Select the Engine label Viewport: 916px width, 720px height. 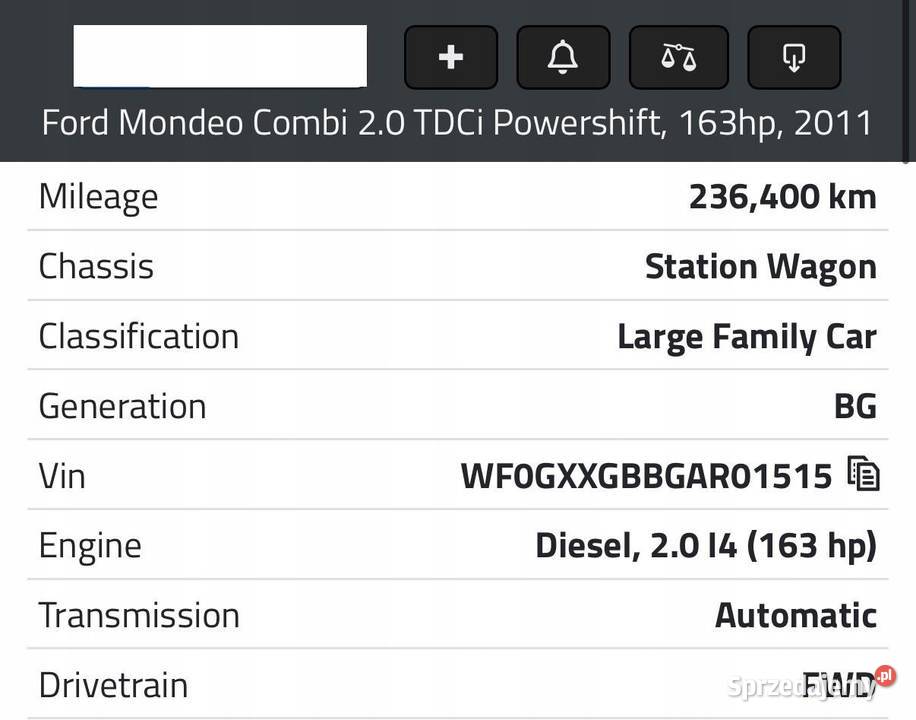pos(90,546)
